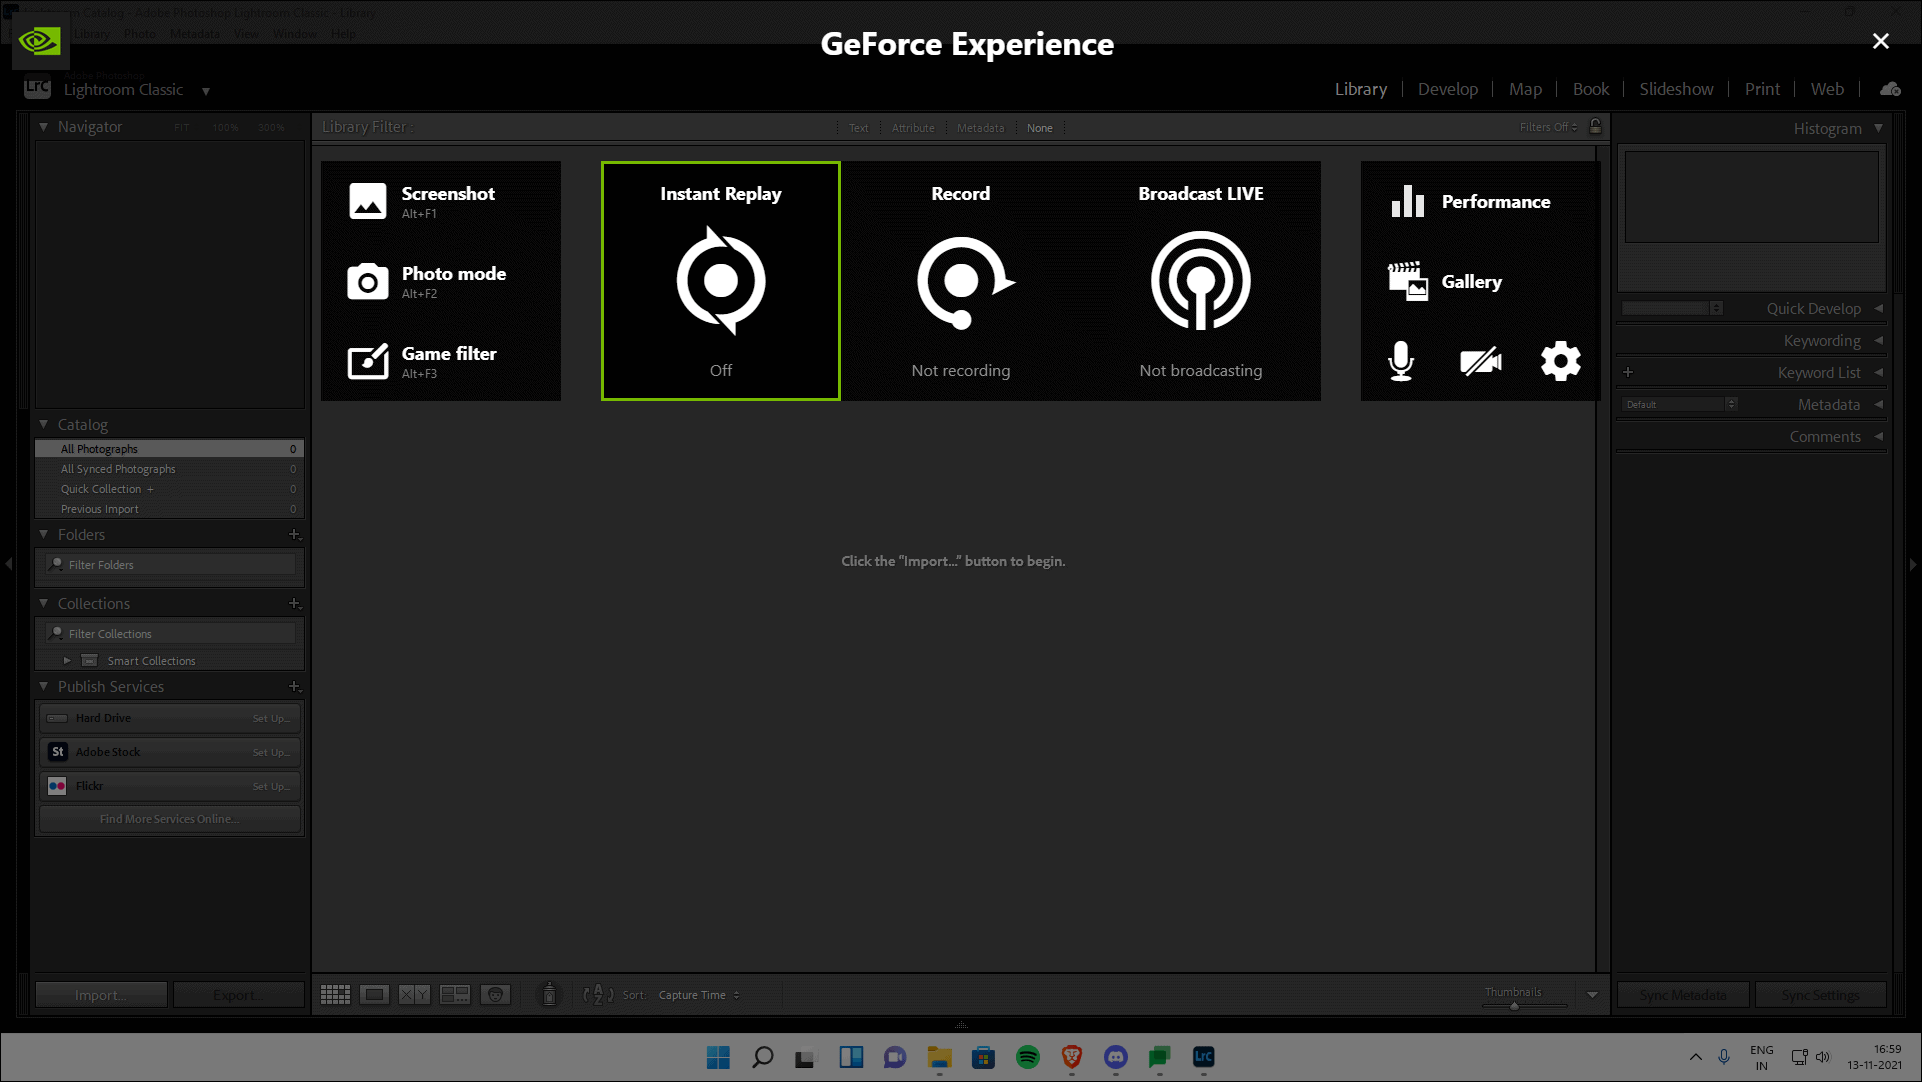Viewport: 1922px width, 1082px height.
Task: Open Photo mode camera icon
Action: click(x=367, y=282)
